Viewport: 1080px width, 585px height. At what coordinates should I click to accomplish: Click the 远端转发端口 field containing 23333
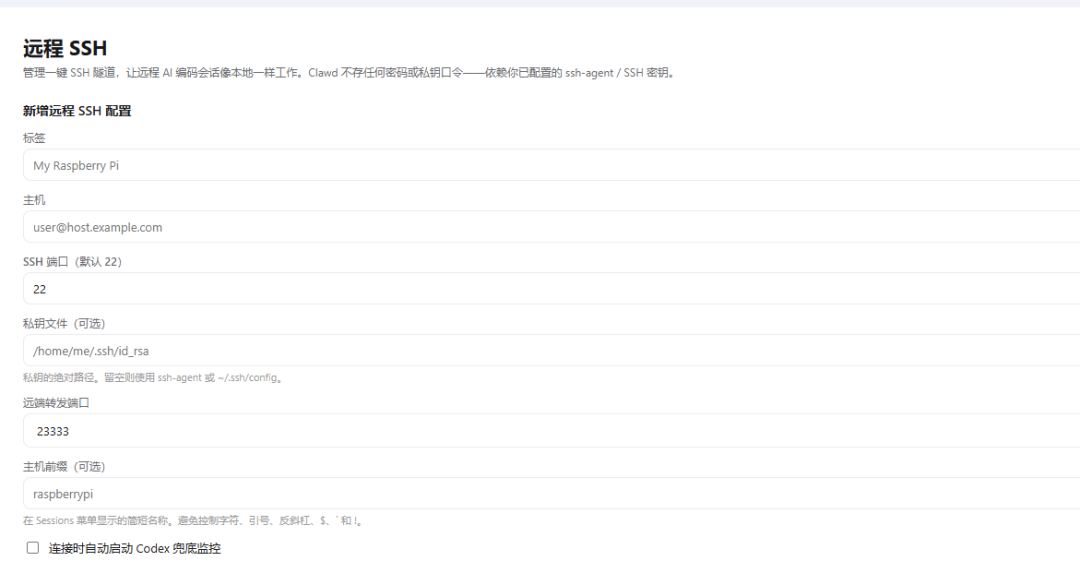point(551,431)
